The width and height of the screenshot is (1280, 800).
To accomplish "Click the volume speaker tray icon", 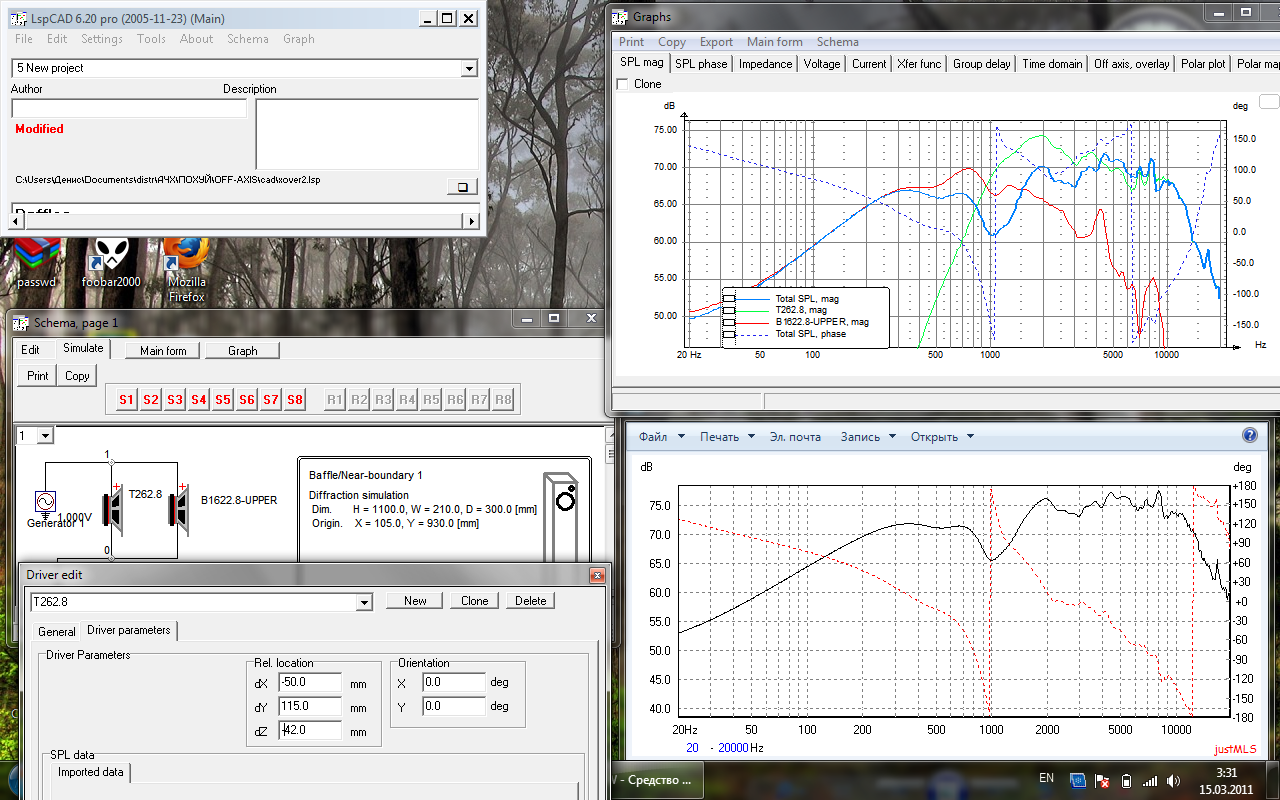I will 1173,780.
